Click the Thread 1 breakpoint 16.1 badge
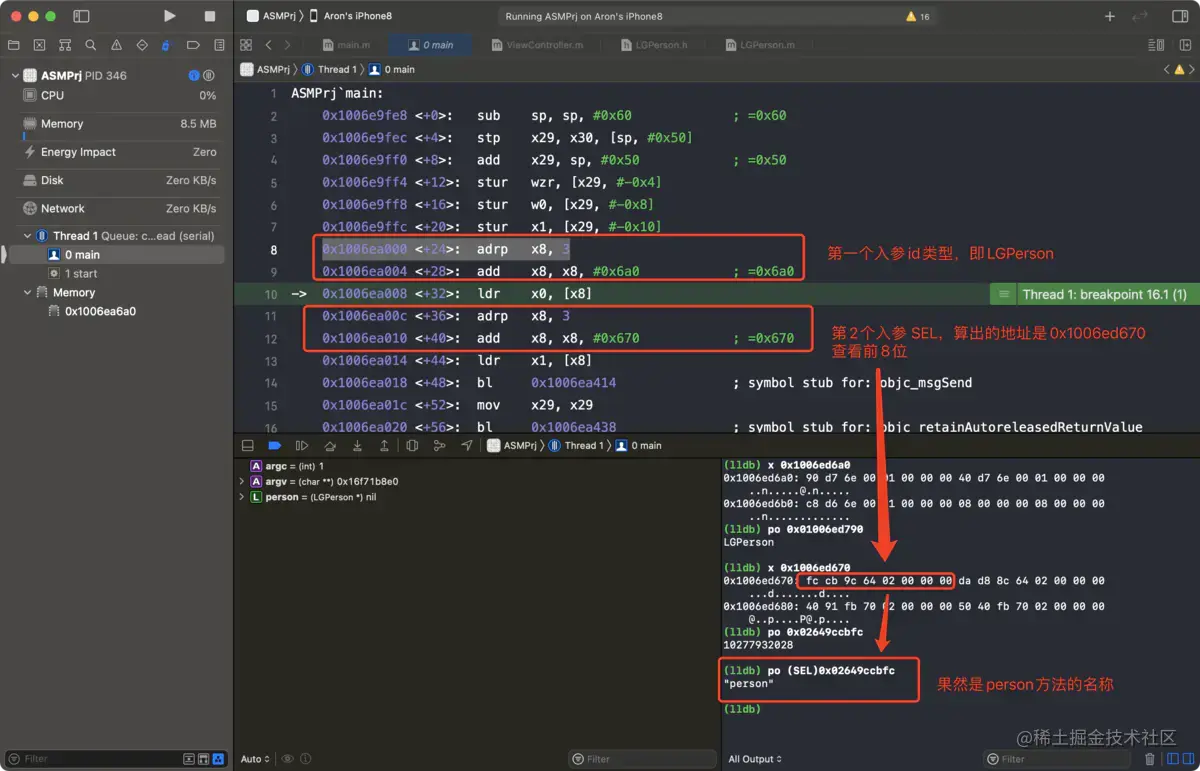The height and width of the screenshot is (771, 1200). click(1094, 294)
